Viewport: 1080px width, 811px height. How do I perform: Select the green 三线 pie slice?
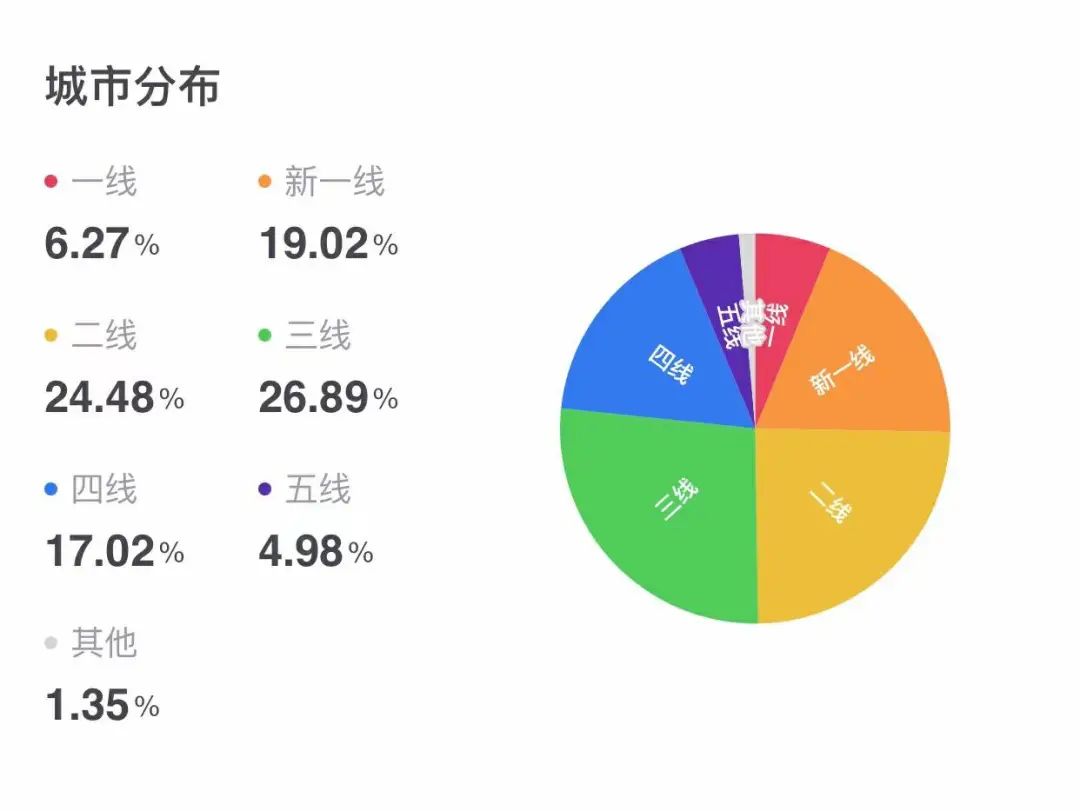tap(660, 510)
